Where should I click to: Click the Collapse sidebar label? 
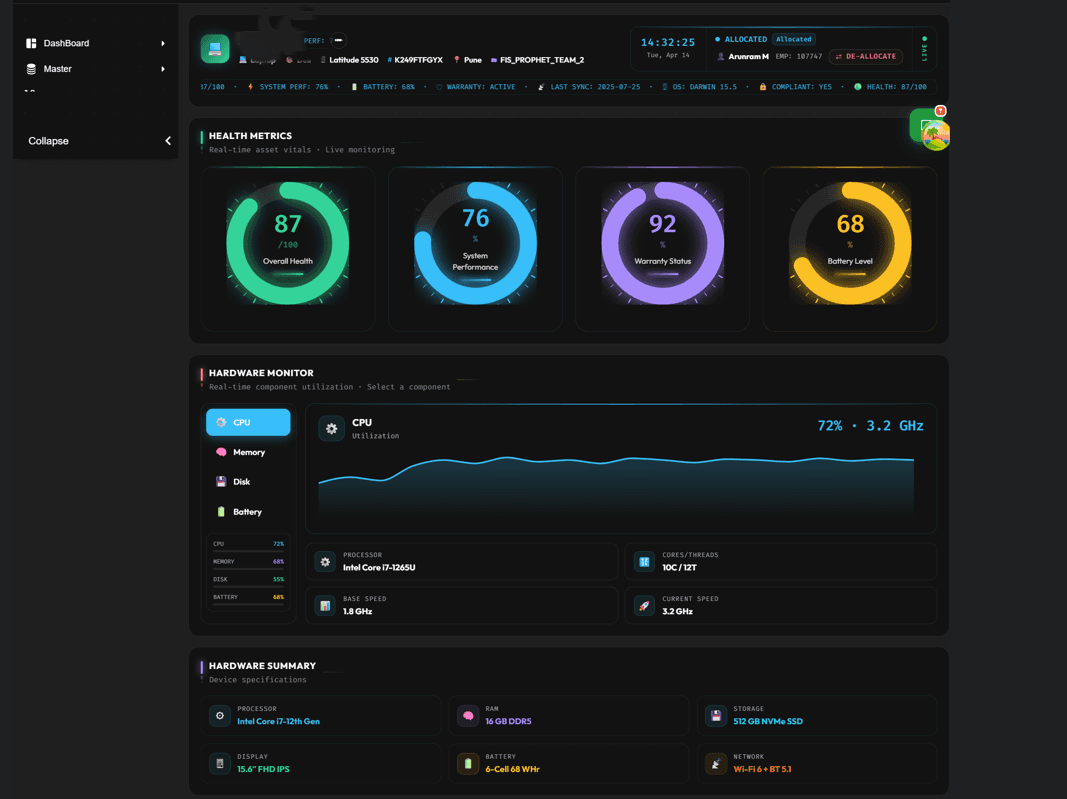point(48,141)
